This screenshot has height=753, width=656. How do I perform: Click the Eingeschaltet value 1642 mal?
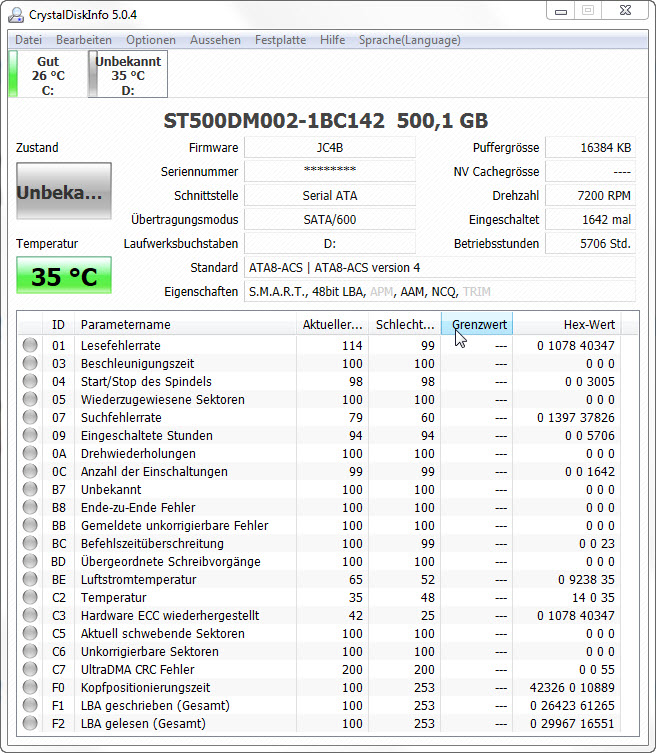coord(591,219)
